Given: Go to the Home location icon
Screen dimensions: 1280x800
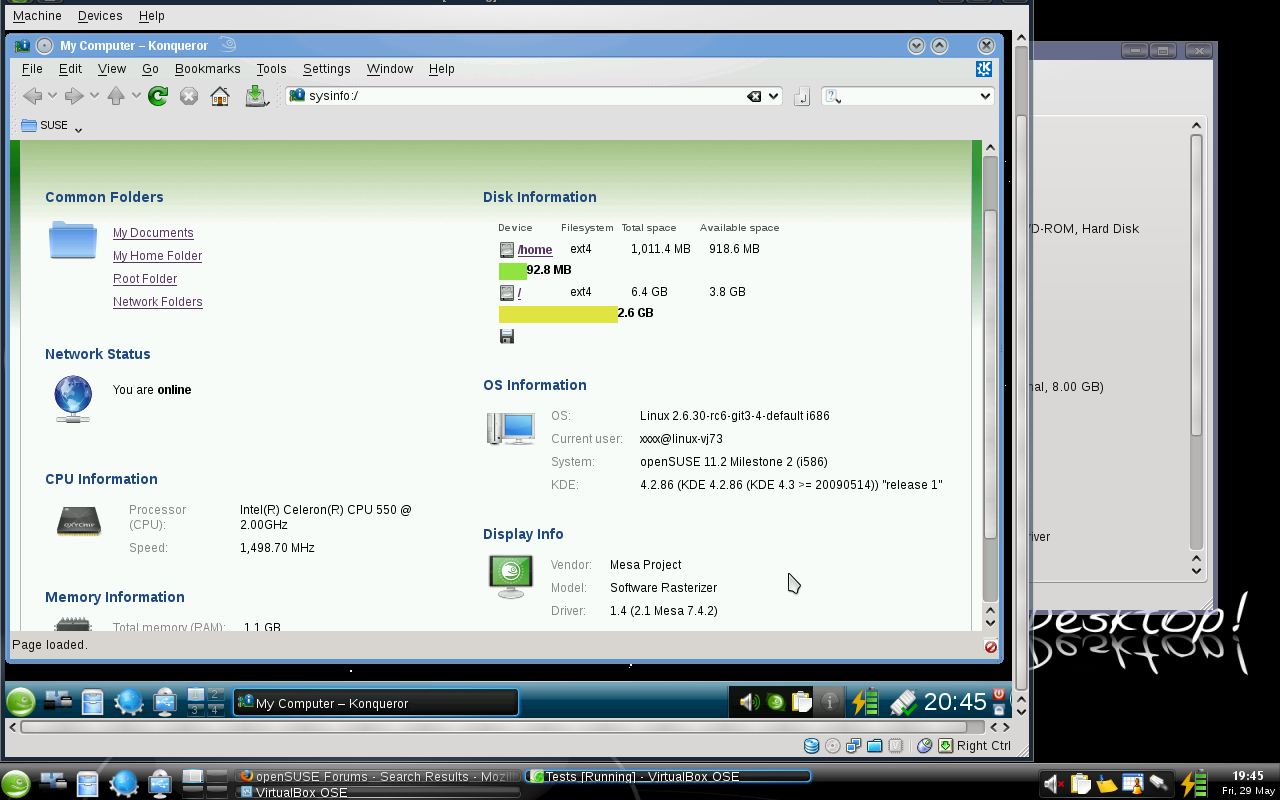Looking at the screenshot, I should [x=220, y=96].
